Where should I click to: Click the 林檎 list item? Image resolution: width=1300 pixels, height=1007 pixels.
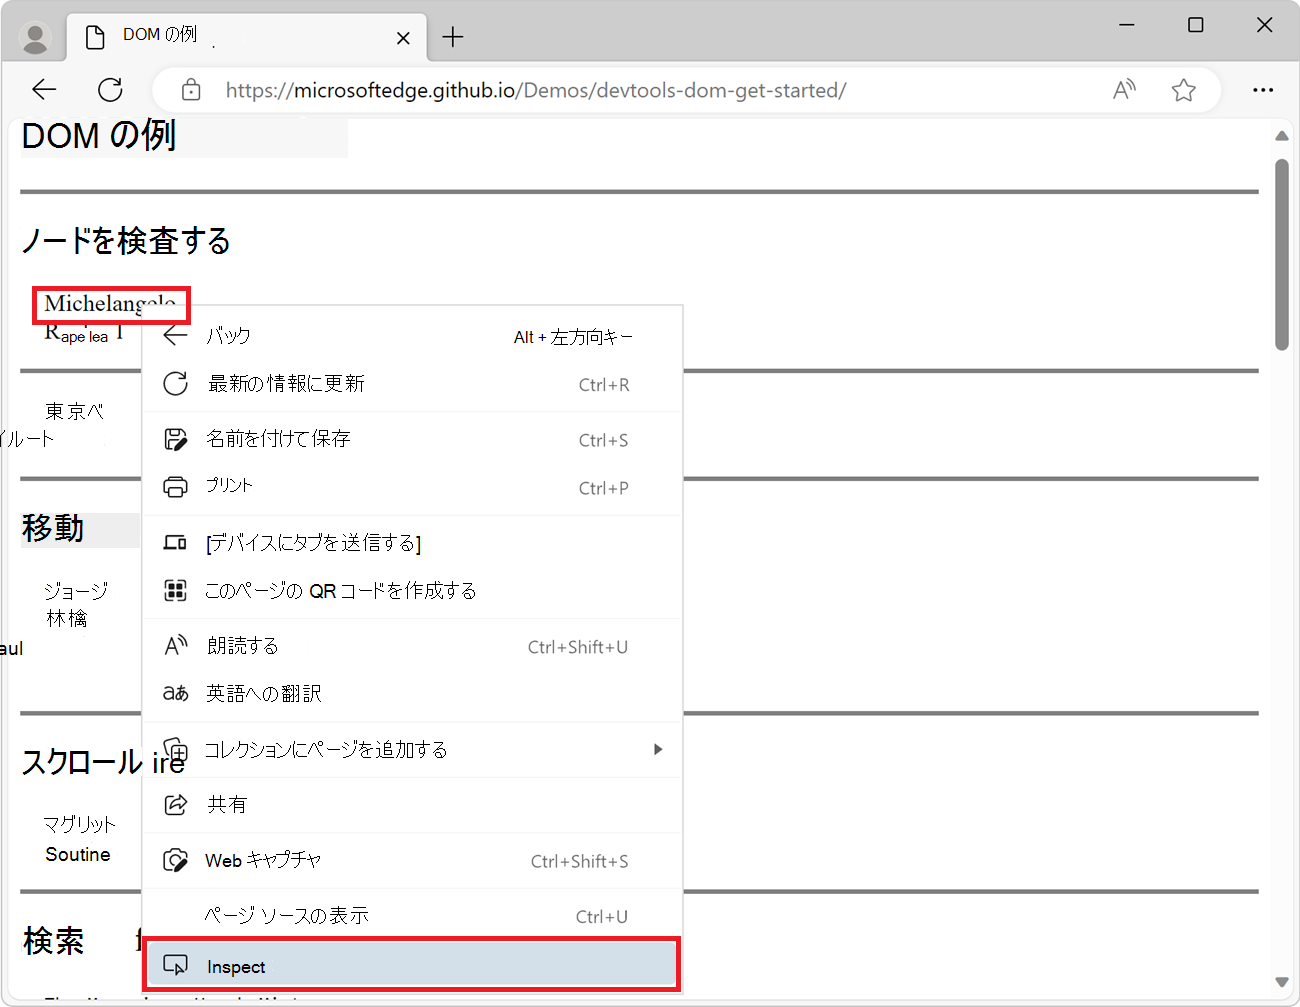pyautogui.click(x=67, y=619)
